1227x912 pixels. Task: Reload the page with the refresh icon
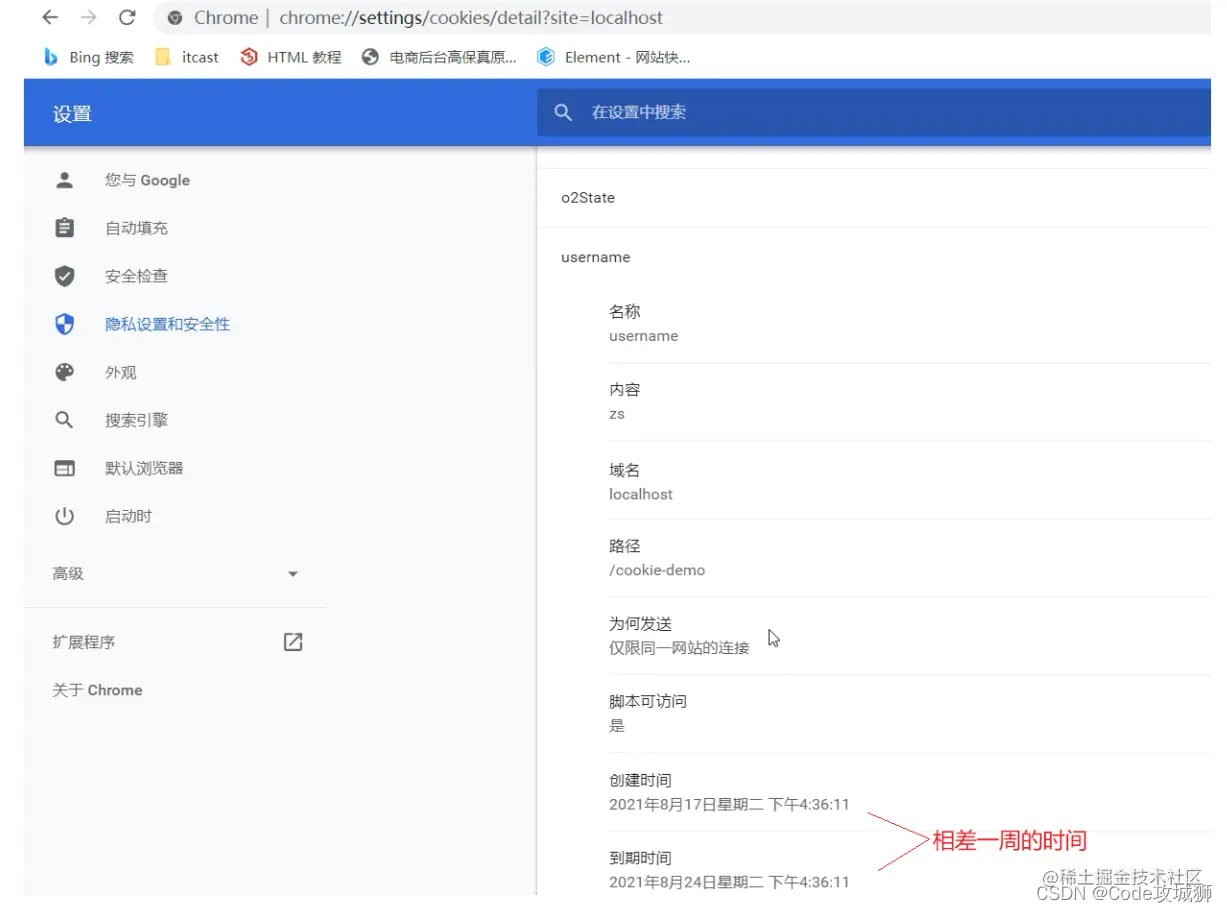pyautogui.click(x=126, y=17)
